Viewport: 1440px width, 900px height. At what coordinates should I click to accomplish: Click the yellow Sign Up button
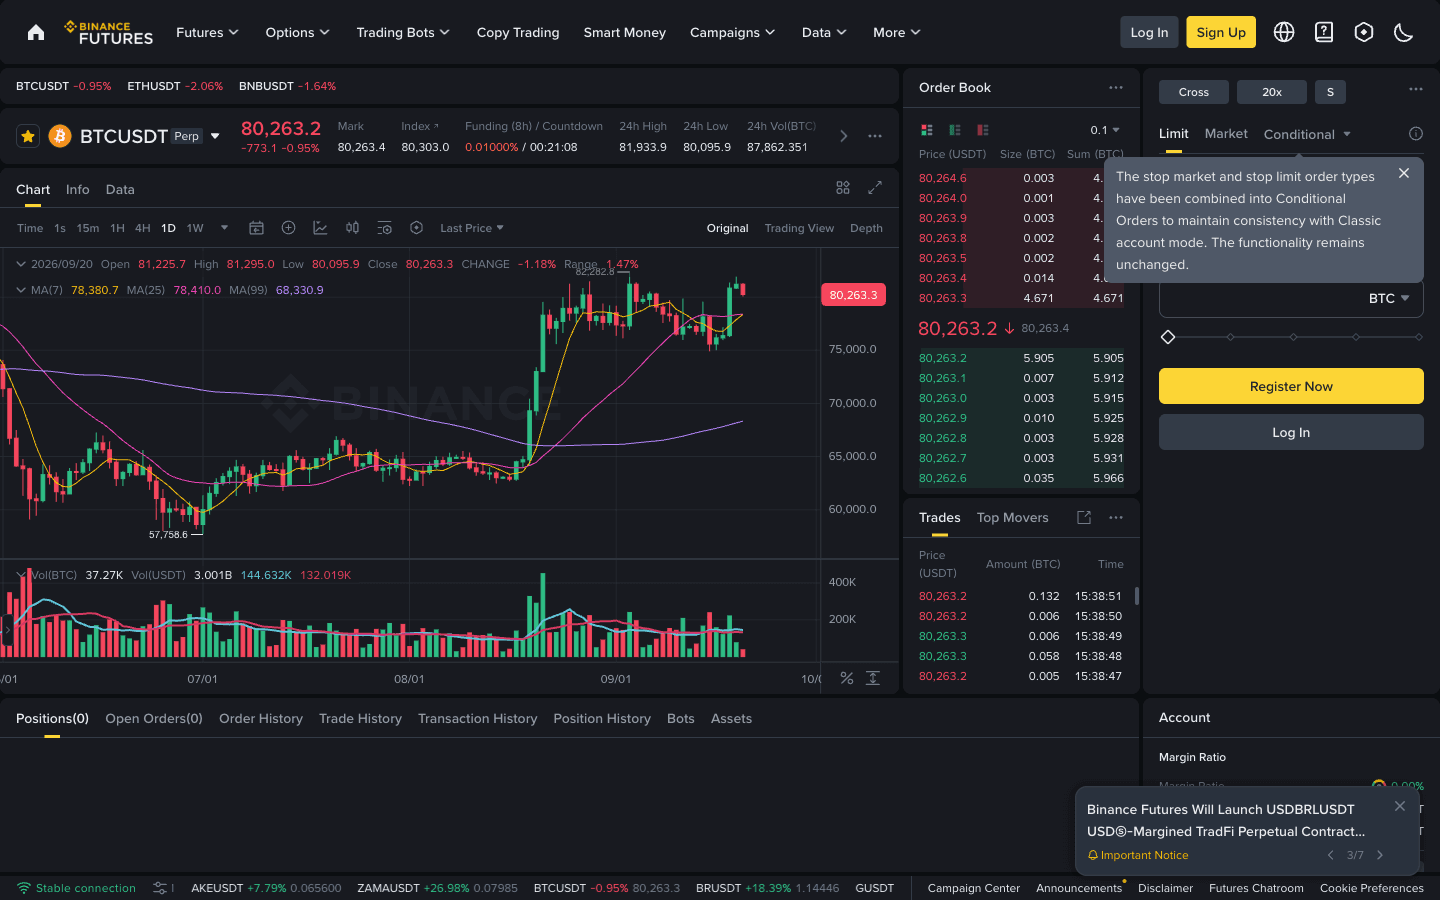coord(1221,32)
